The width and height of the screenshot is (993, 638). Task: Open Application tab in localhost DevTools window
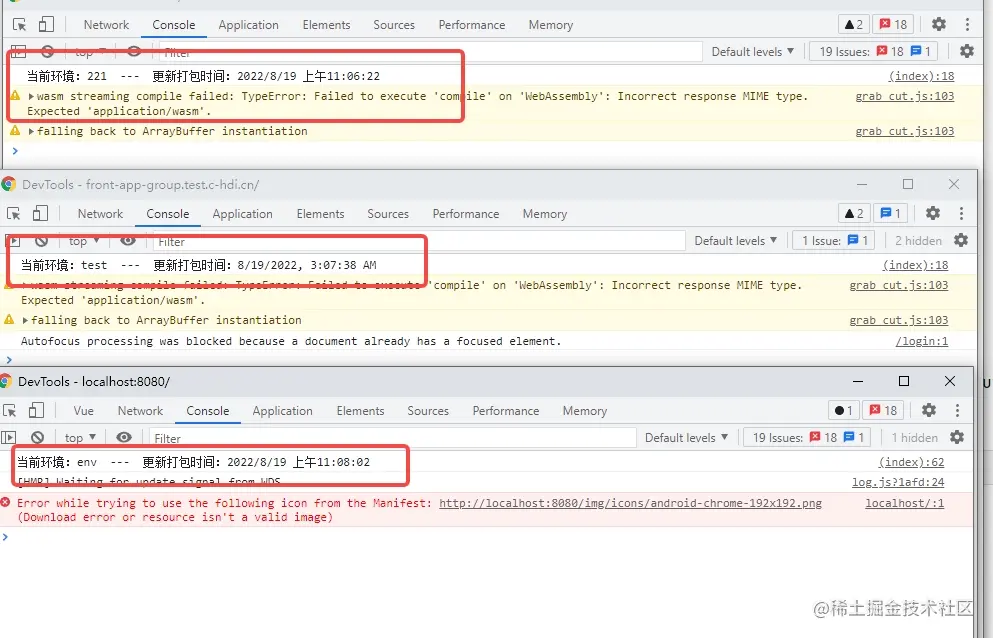coord(282,411)
